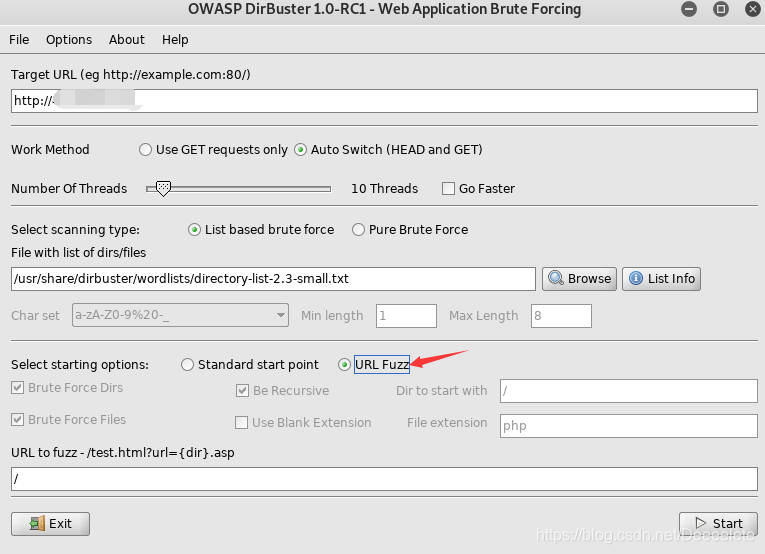
Task: Click the "URL to fuzz" hint label
Action: click(123, 453)
